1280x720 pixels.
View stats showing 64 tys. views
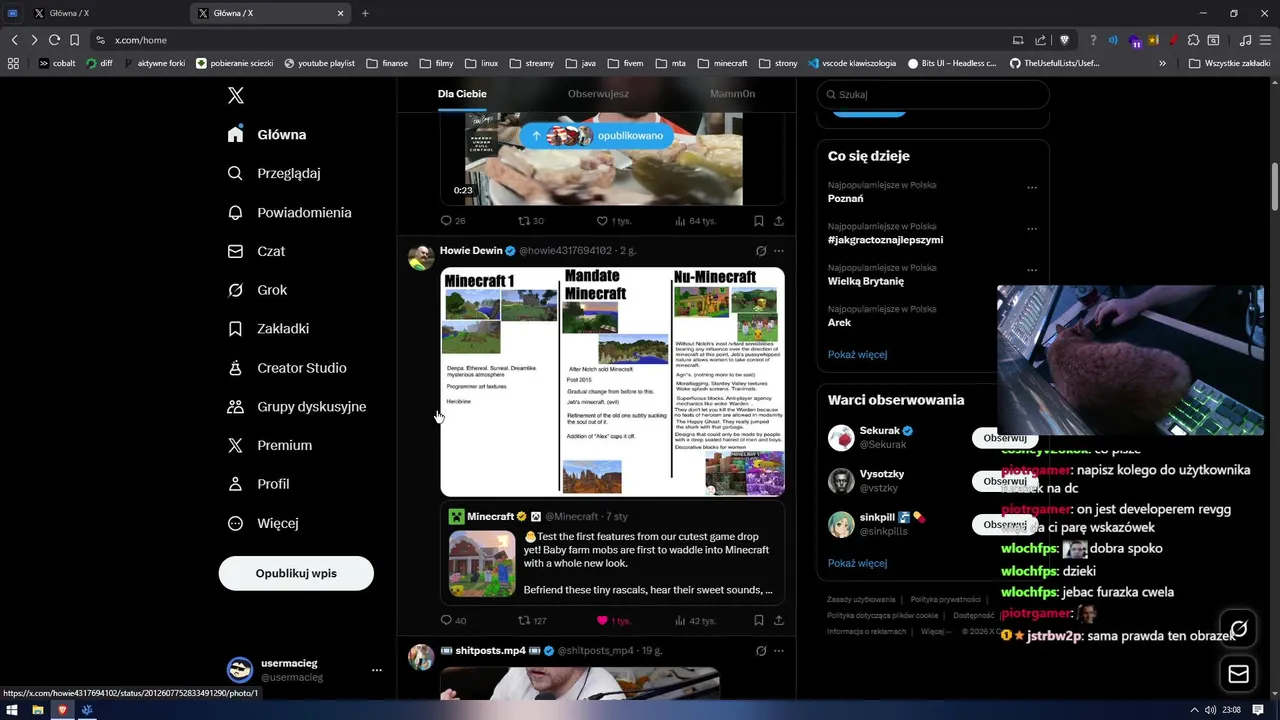695,220
